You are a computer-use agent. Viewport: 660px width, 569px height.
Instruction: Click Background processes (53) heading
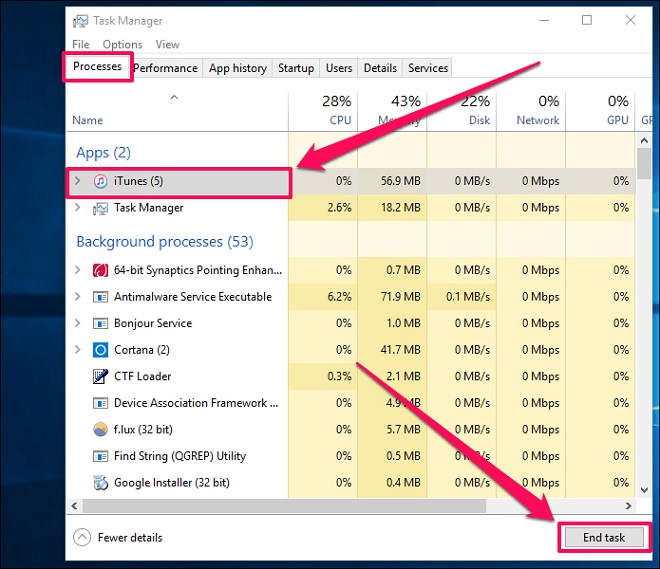coord(165,242)
